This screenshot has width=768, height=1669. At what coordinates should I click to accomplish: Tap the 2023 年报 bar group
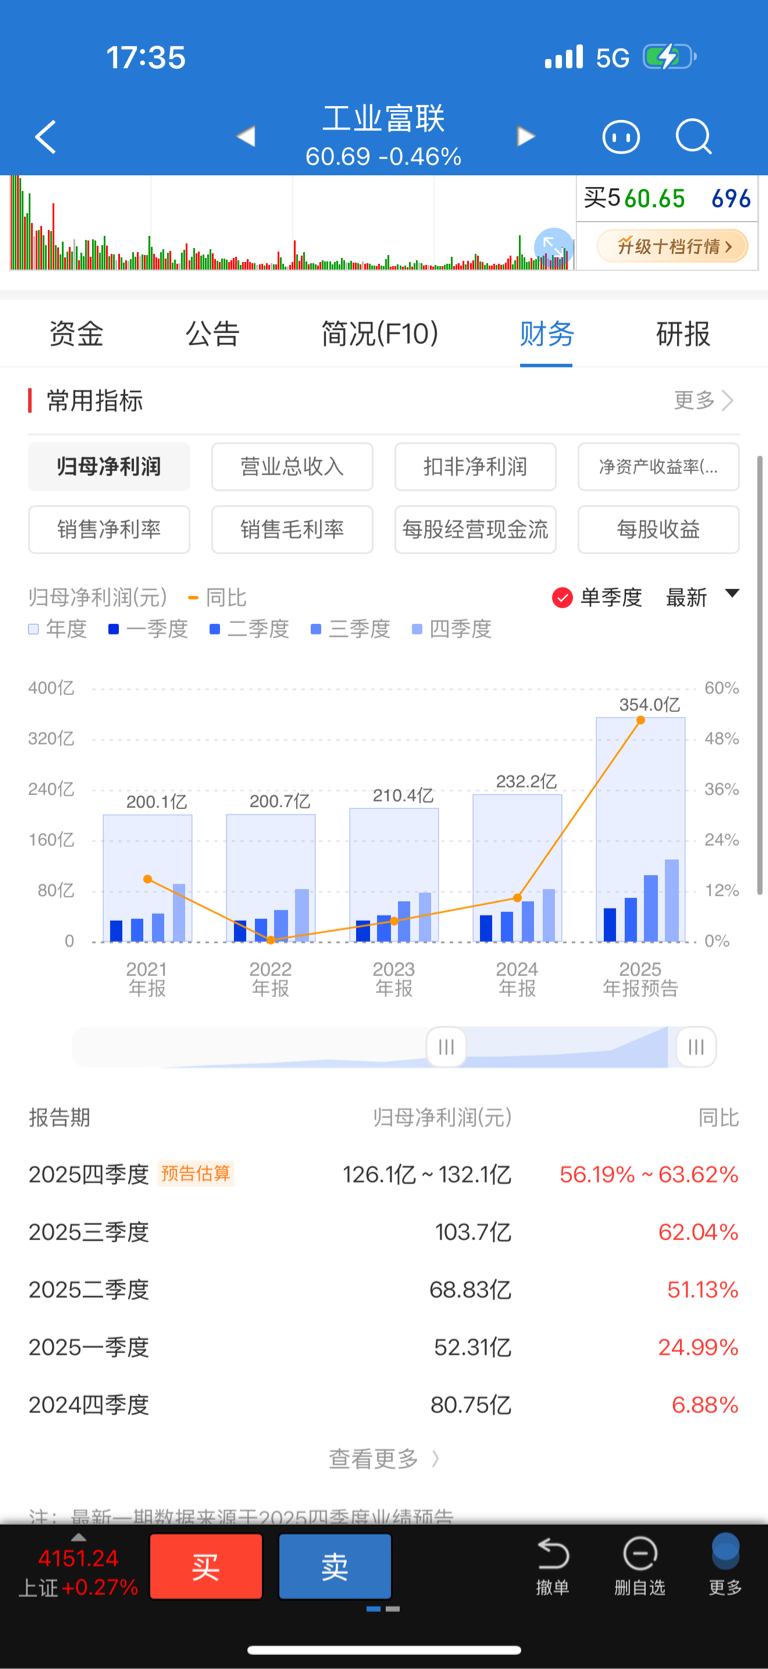(394, 875)
